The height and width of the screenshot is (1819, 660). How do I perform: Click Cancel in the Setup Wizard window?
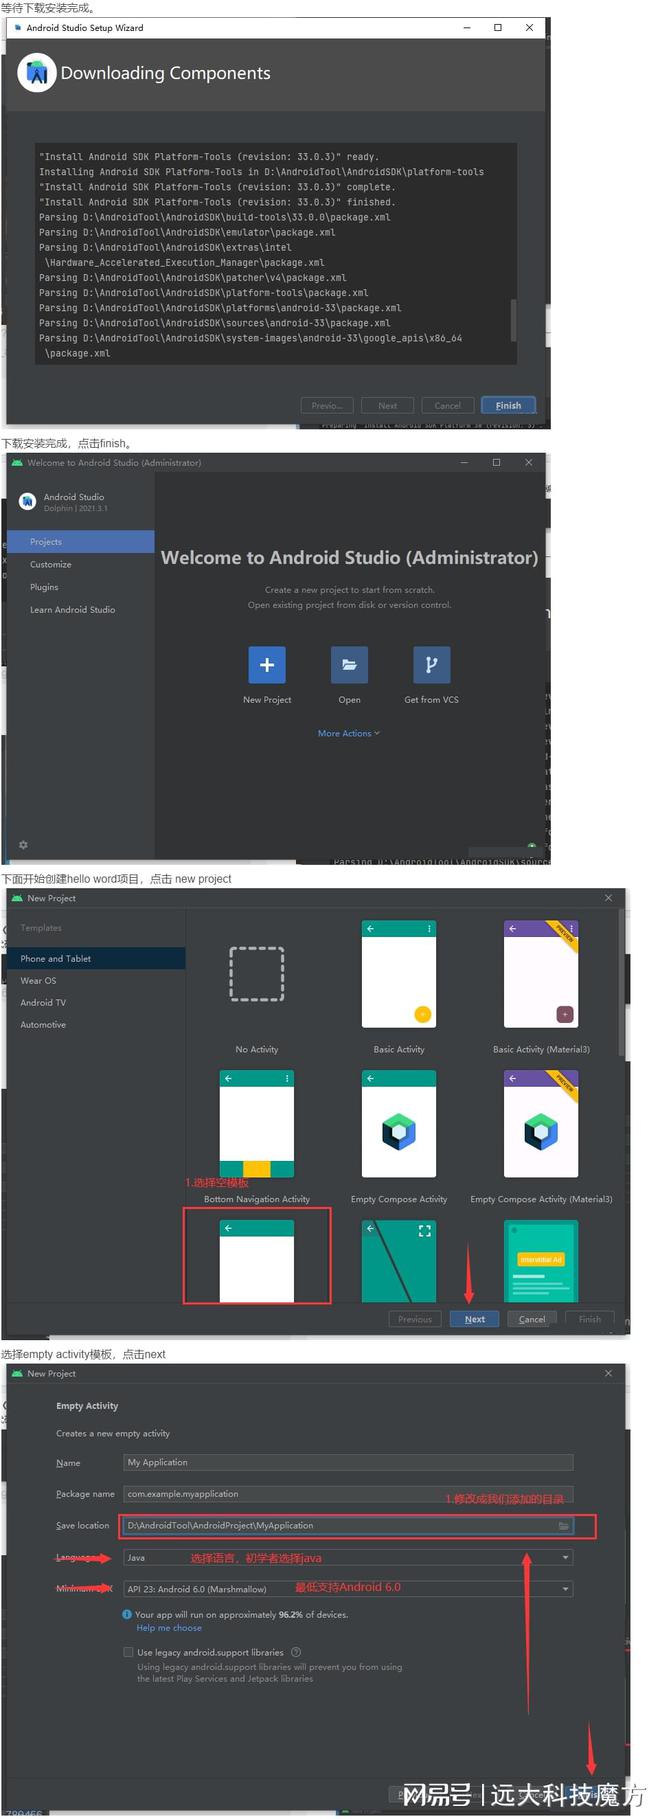click(x=447, y=405)
